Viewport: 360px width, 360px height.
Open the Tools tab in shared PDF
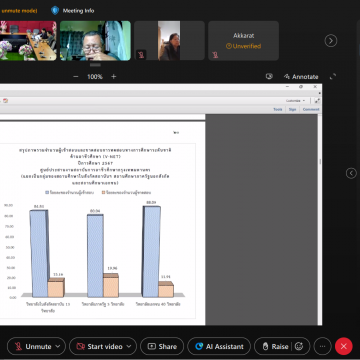(278, 109)
